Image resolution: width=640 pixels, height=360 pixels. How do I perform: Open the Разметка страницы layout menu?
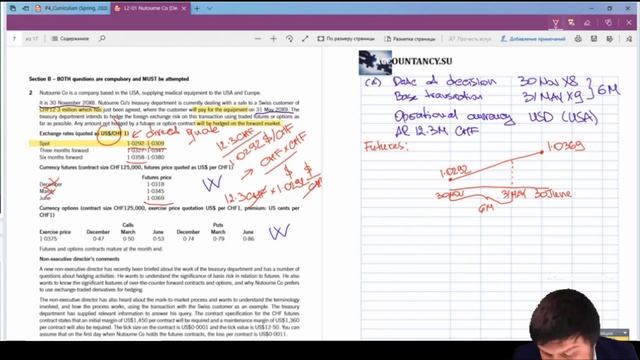click(x=410, y=39)
